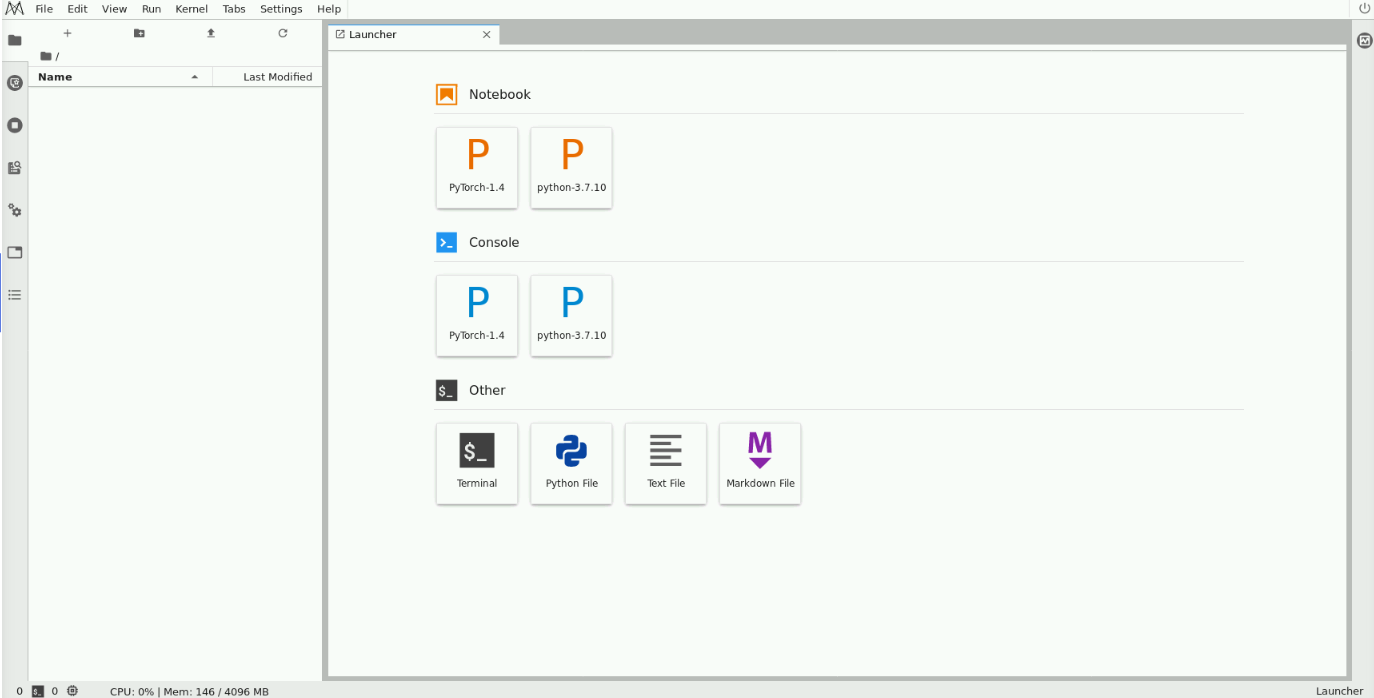Click the terminal count icon in the status bar

[x=38, y=691]
